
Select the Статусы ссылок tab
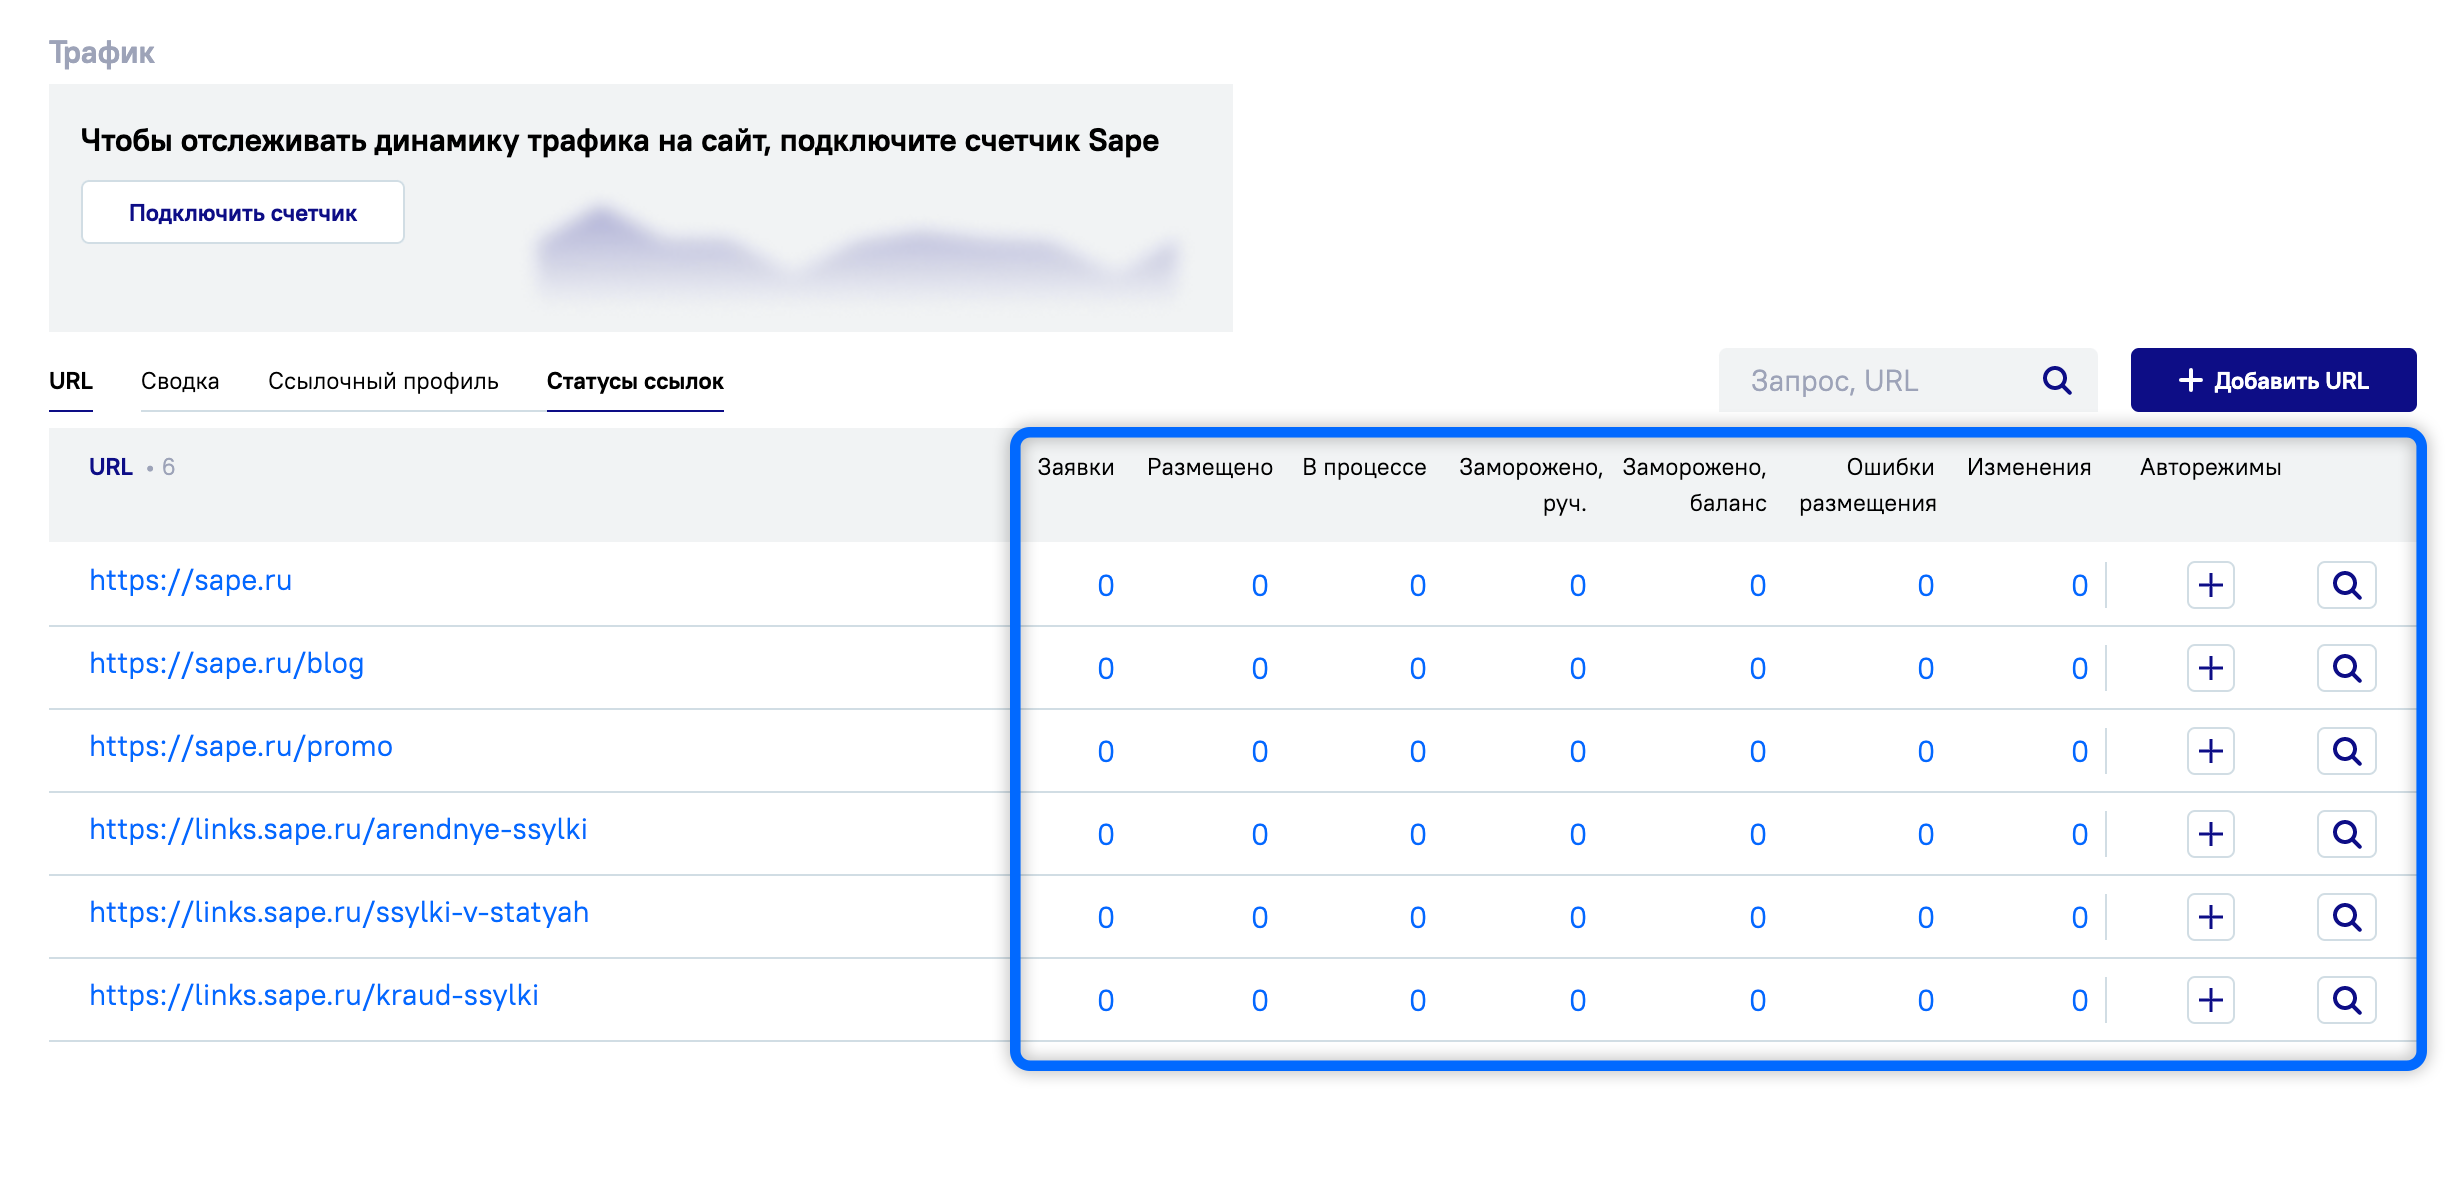coord(635,381)
